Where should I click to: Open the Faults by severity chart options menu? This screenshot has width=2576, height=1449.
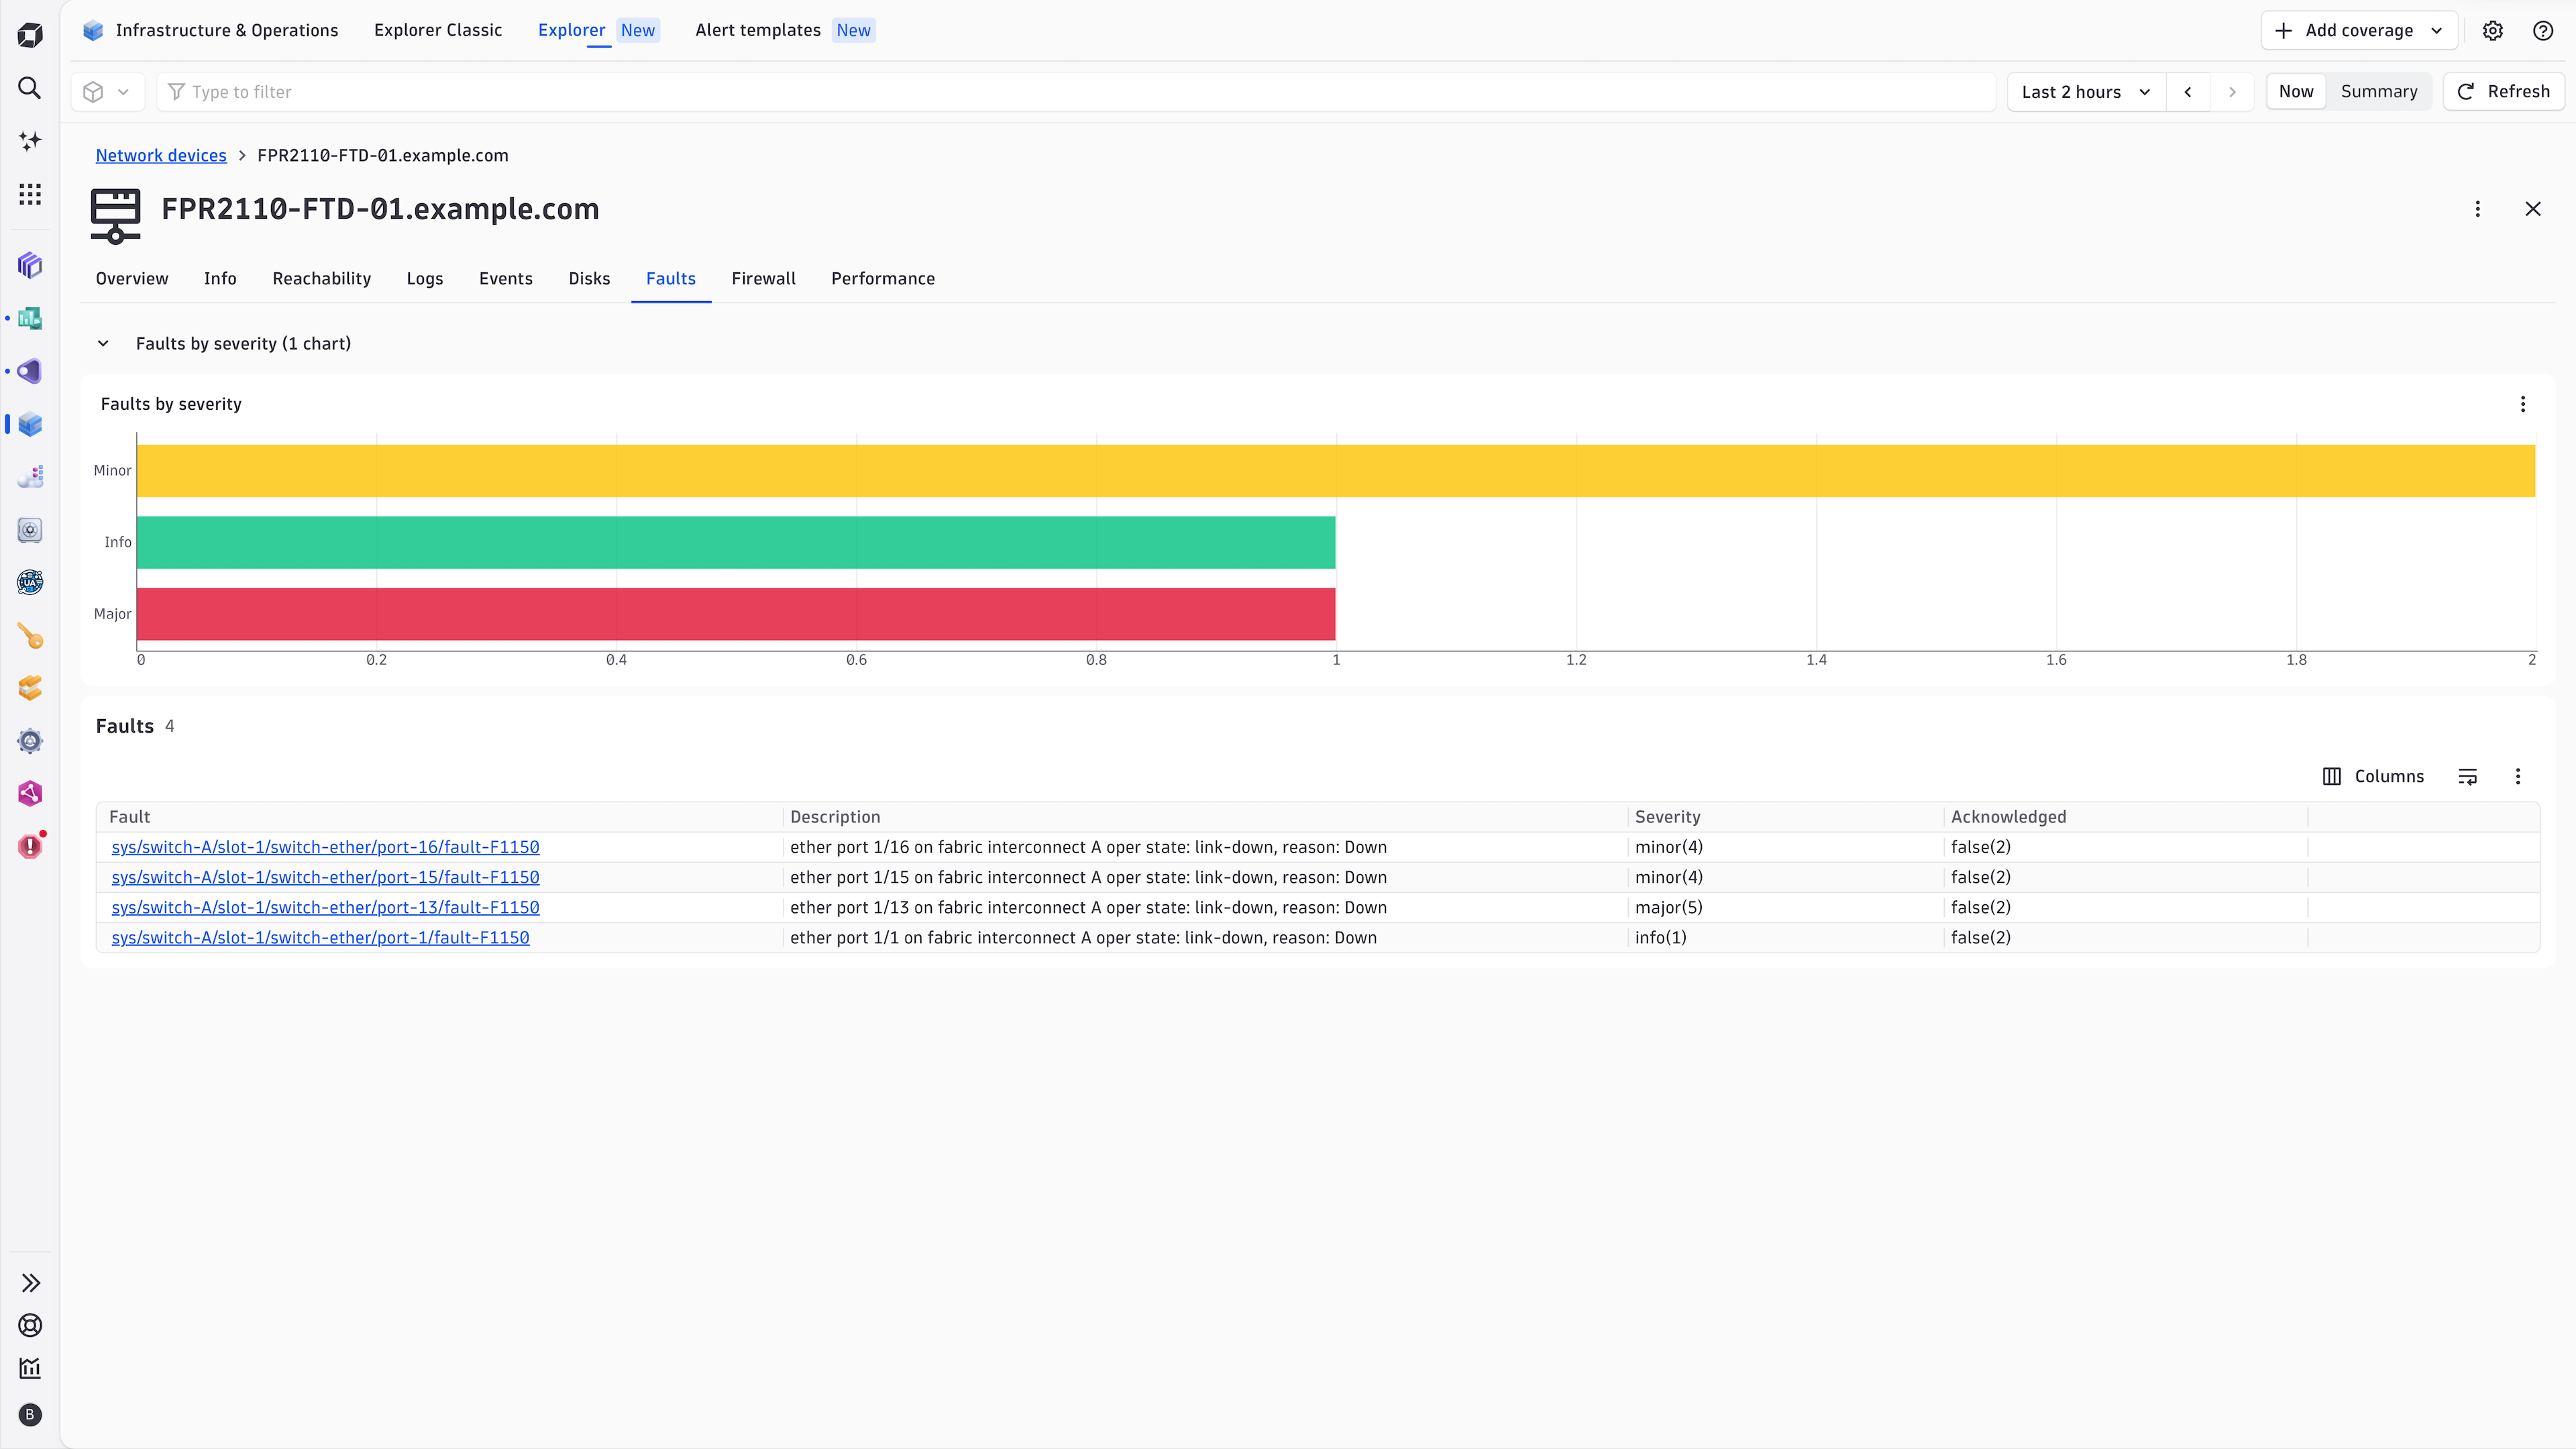tap(2523, 404)
